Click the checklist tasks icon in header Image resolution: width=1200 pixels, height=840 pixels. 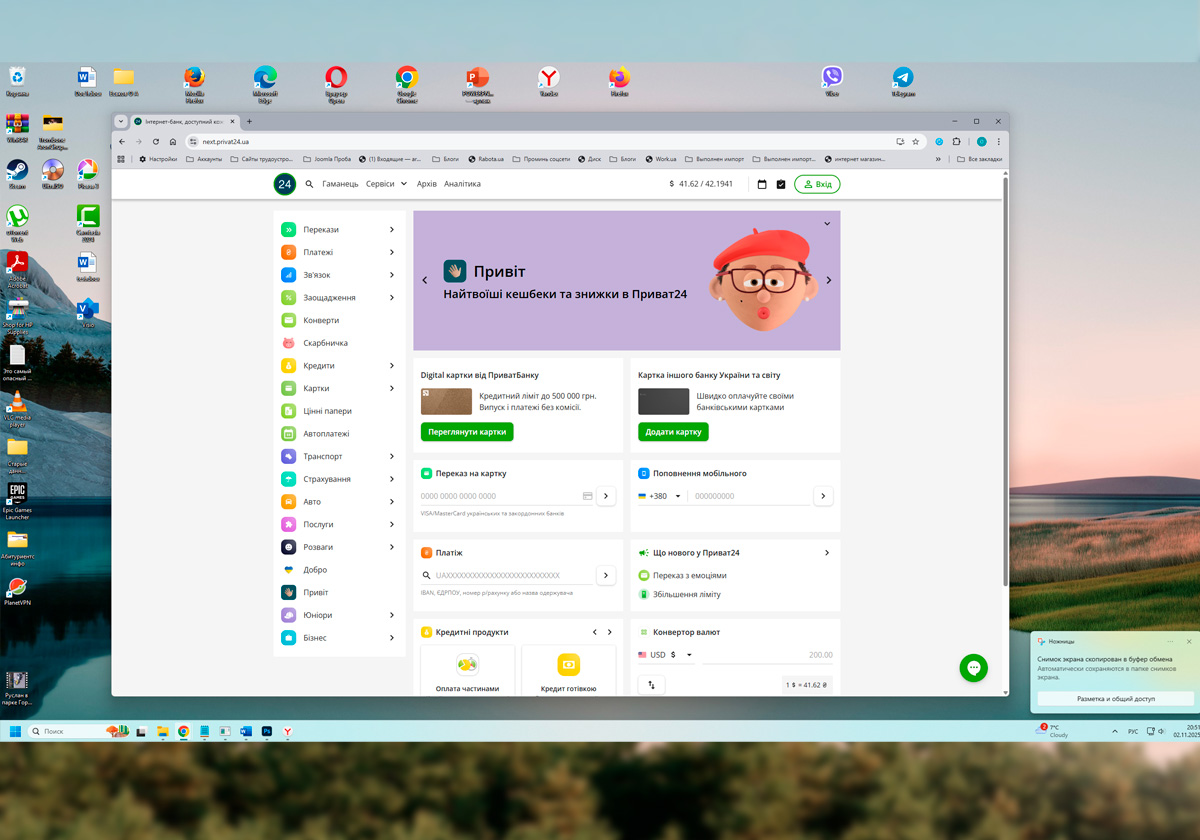(x=781, y=184)
